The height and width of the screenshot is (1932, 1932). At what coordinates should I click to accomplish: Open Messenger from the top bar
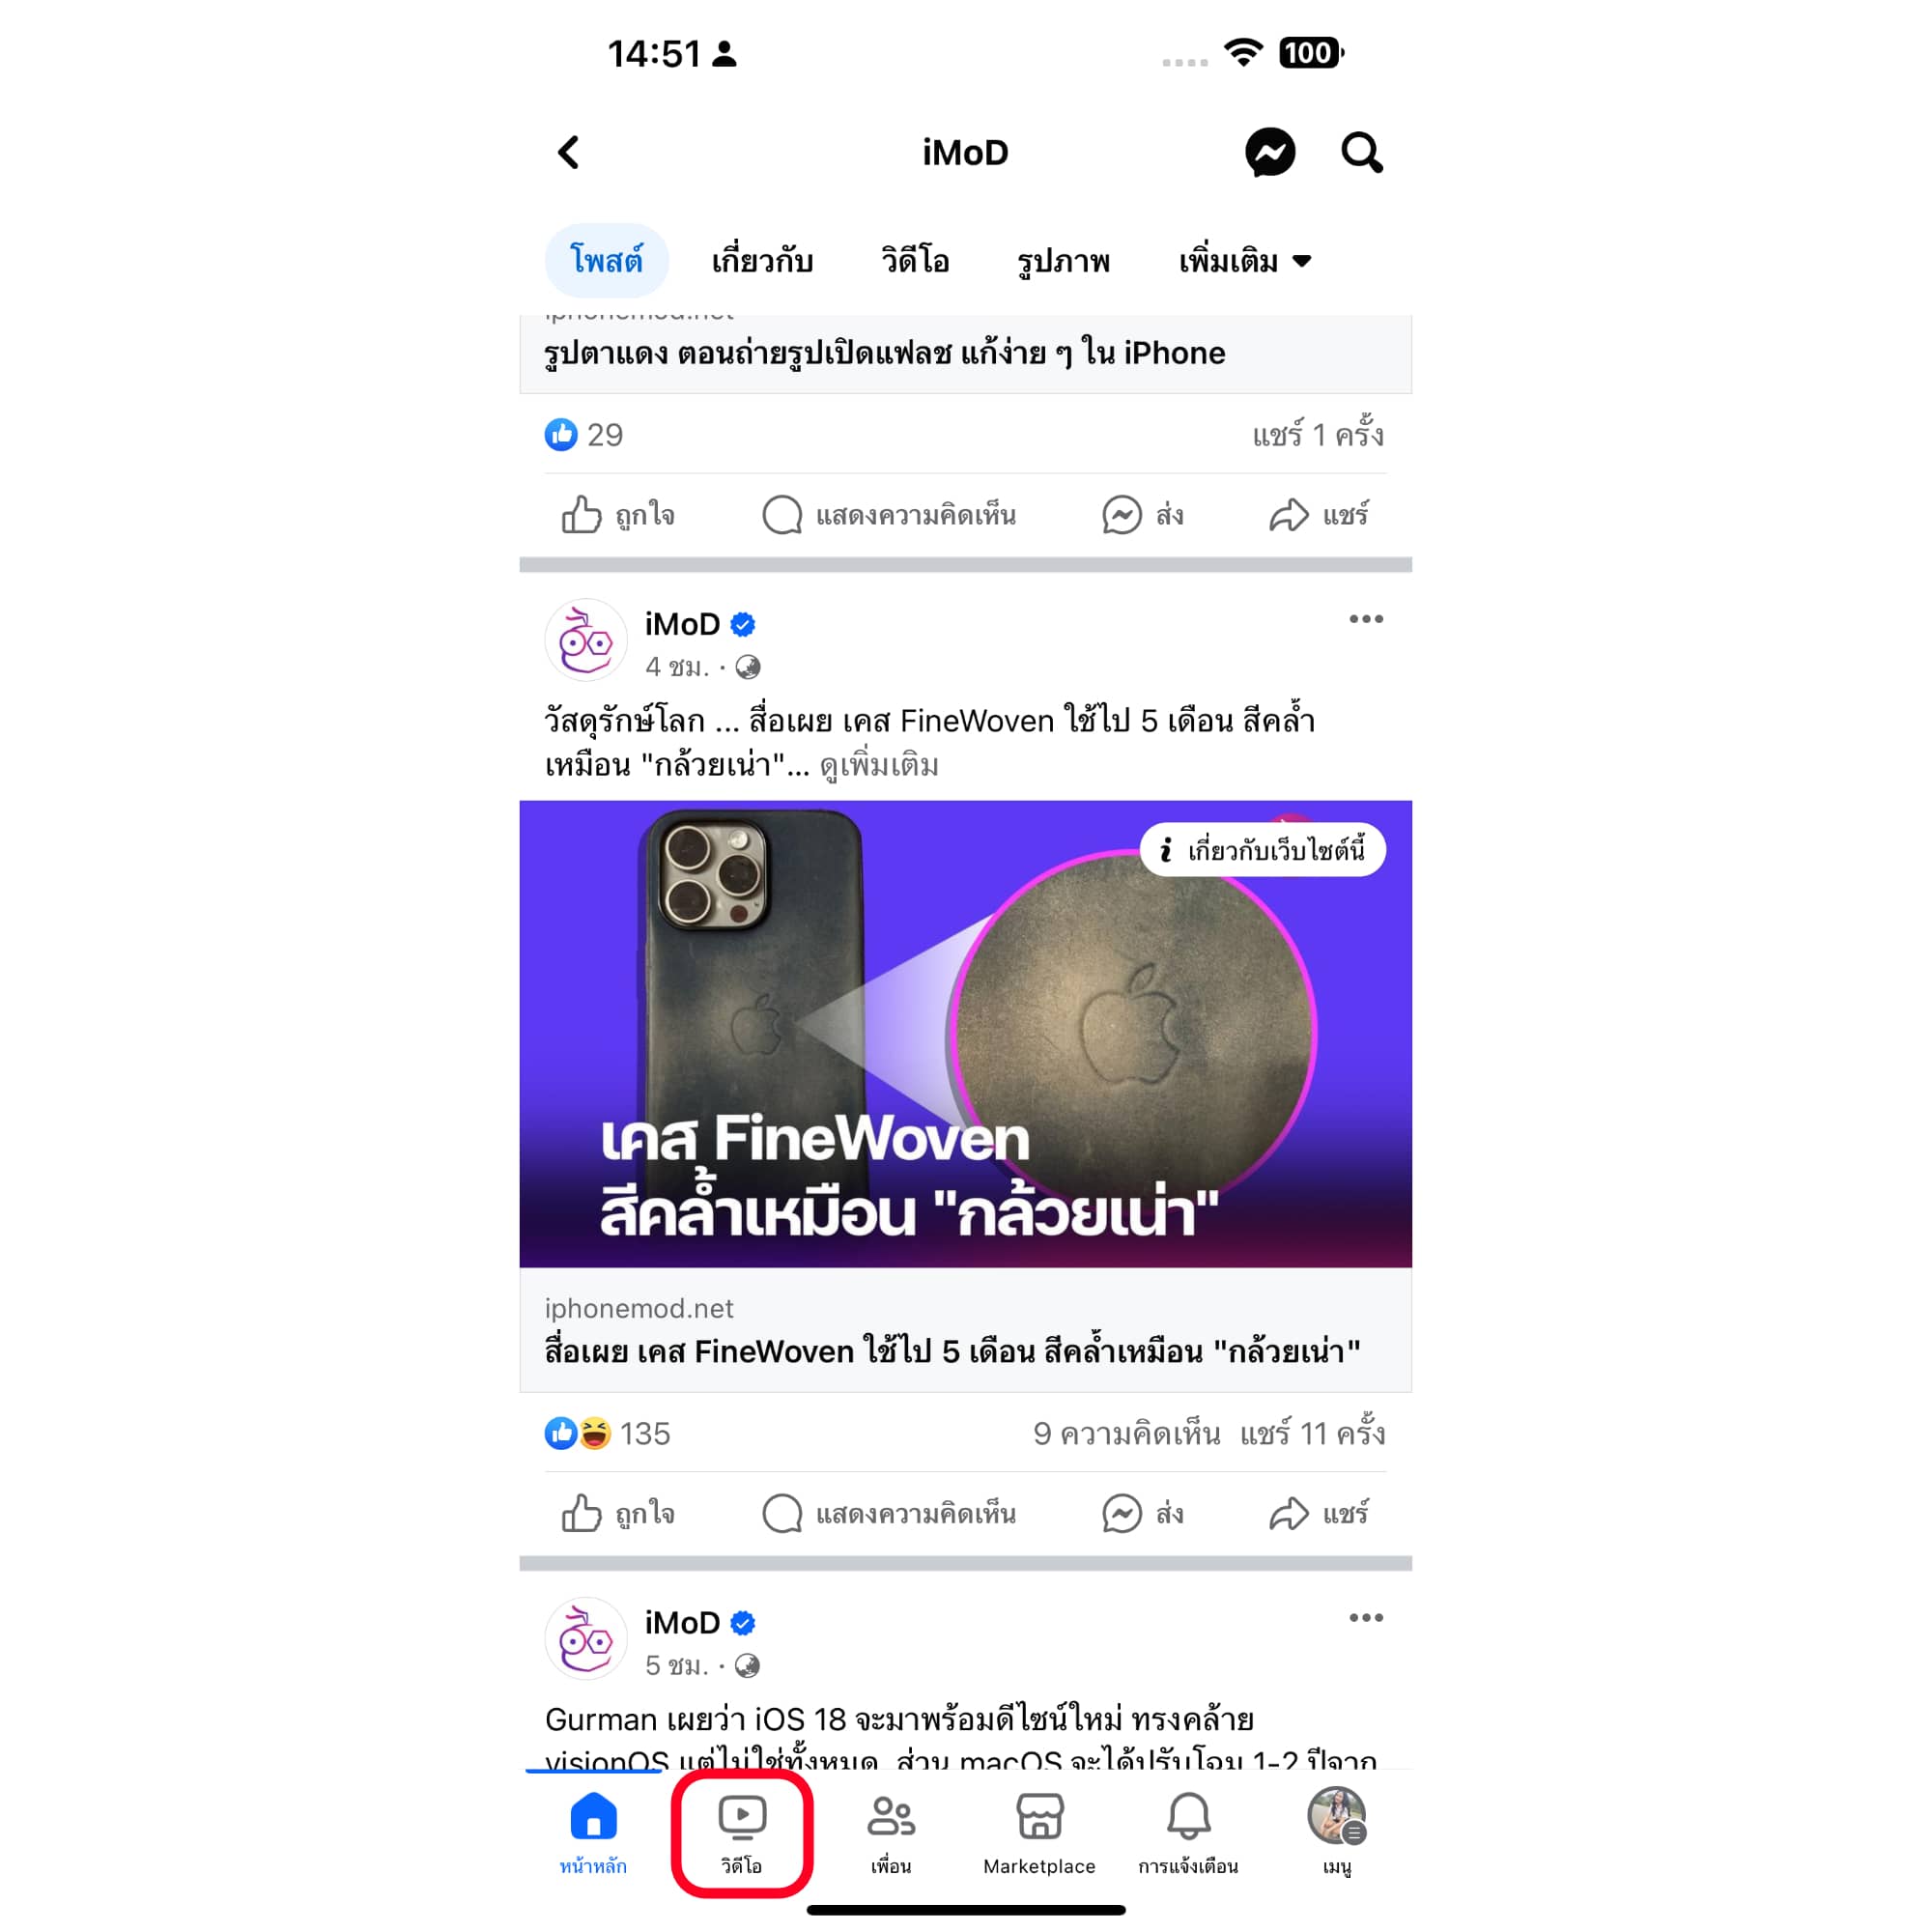click(x=1270, y=153)
